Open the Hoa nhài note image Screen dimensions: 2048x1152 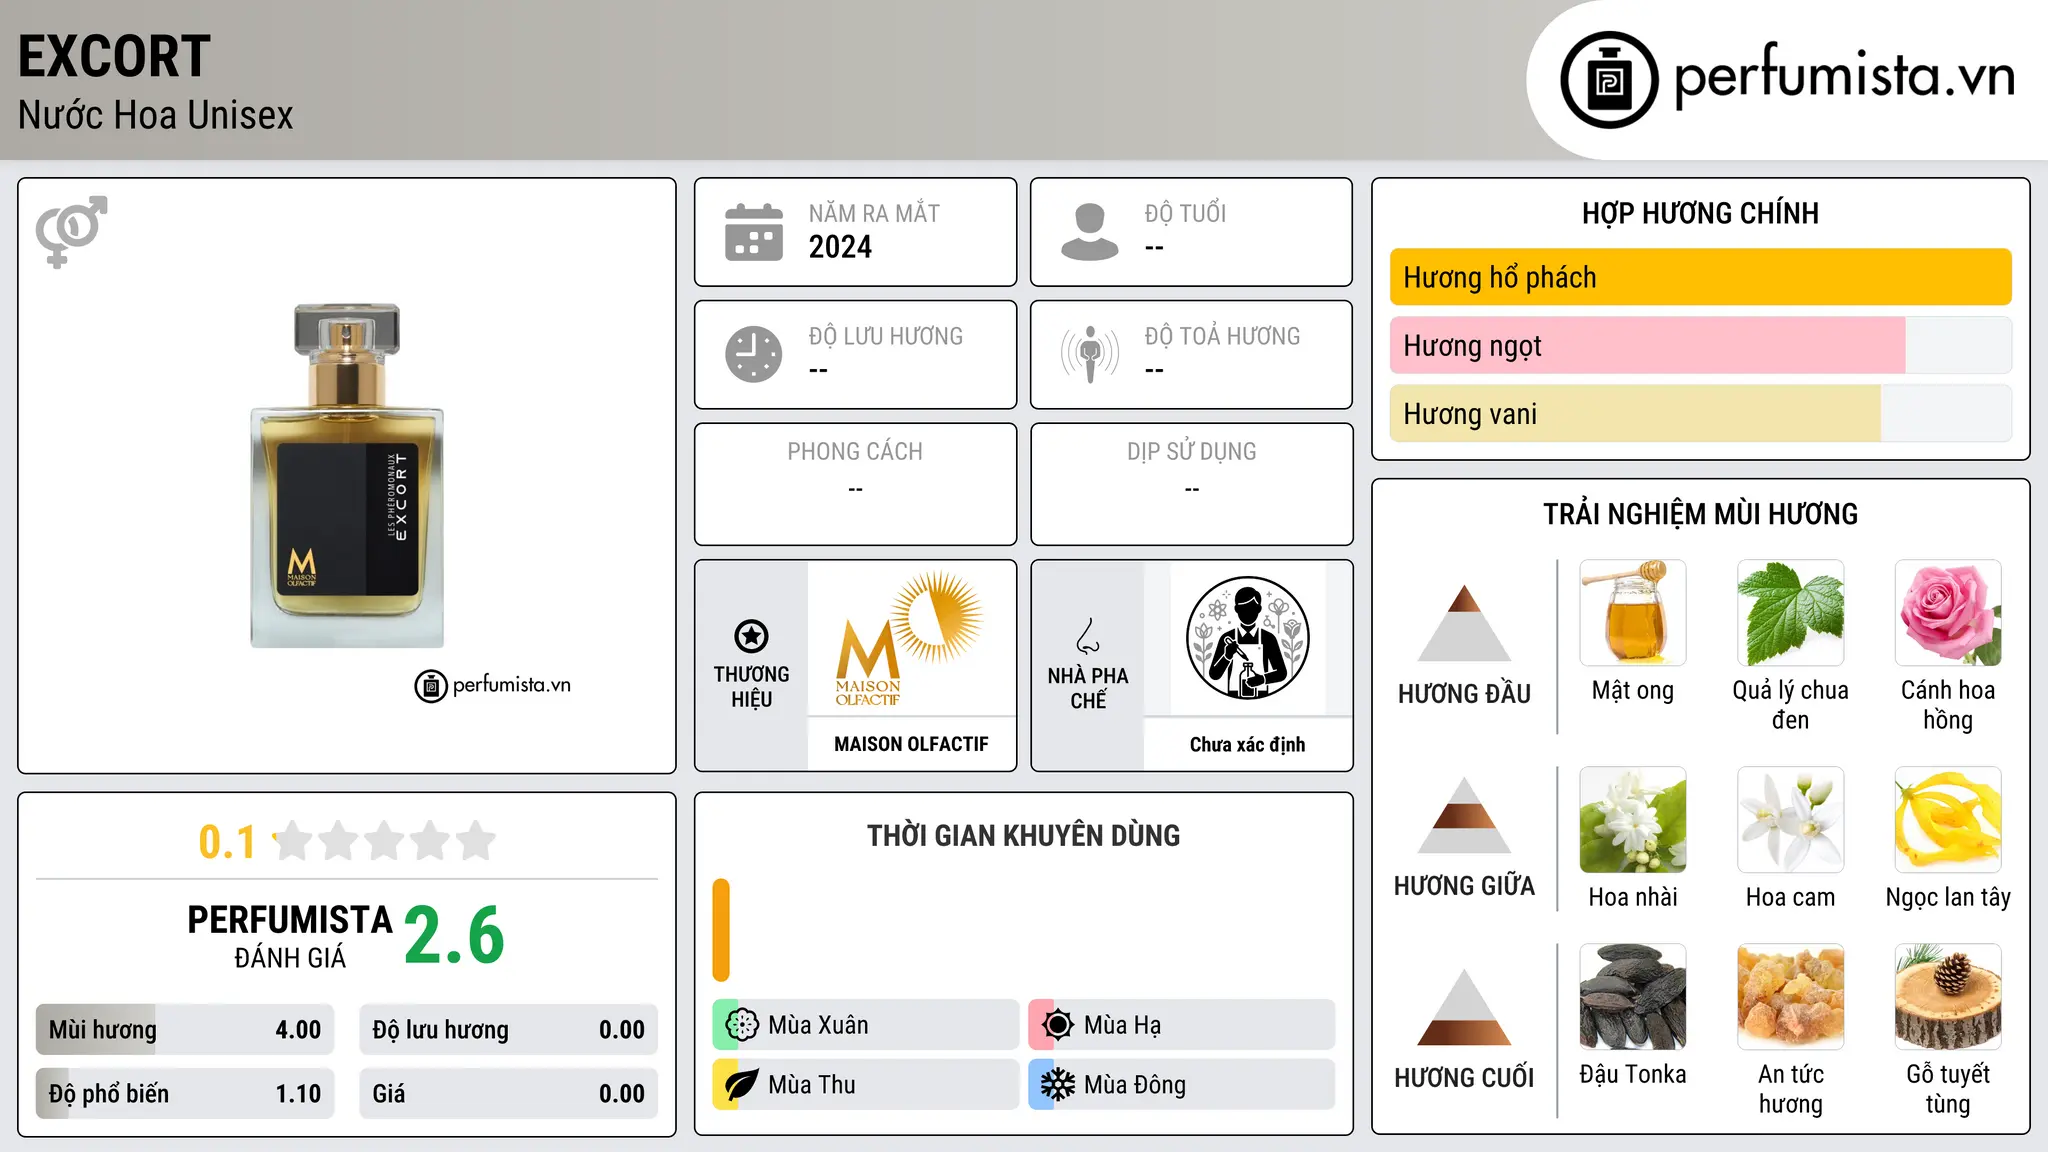[x=1633, y=820]
